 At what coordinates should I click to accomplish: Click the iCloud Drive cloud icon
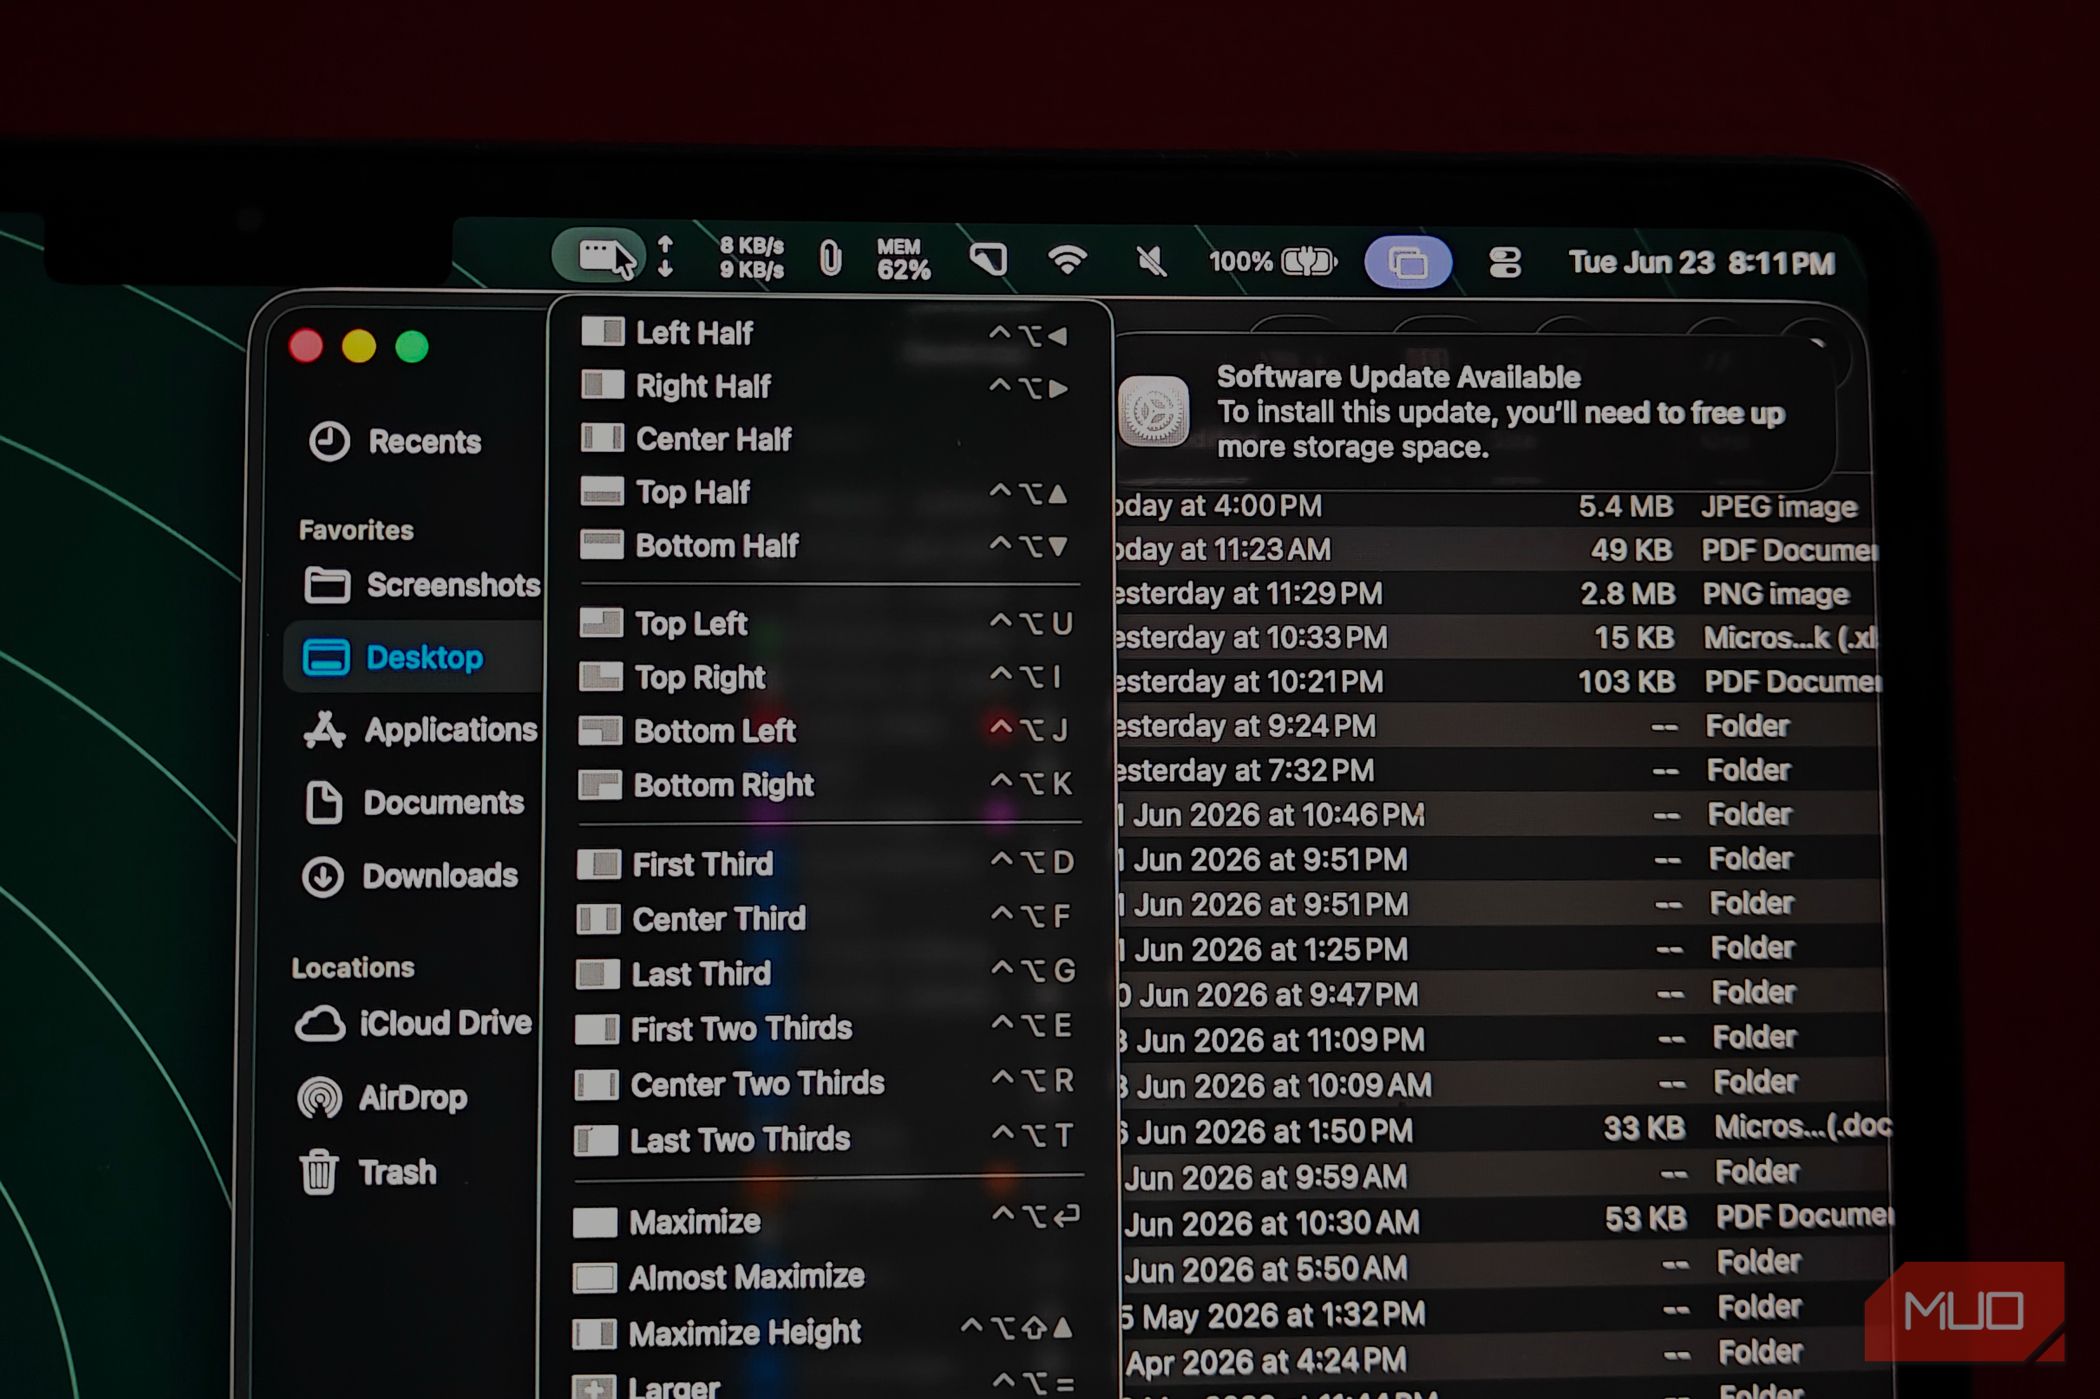coord(320,1025)
